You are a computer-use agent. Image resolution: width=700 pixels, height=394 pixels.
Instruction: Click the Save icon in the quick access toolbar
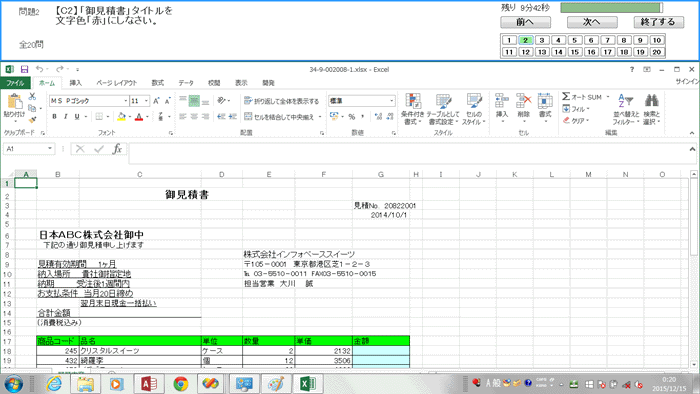[x=25, y=69]
